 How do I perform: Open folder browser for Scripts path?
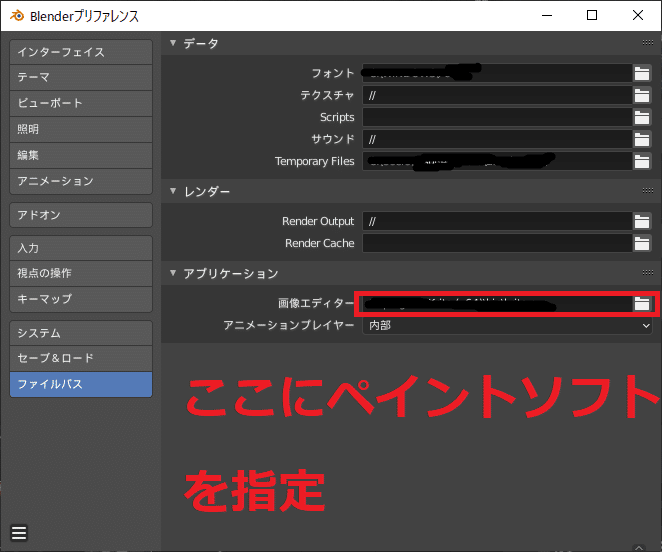click(642, 117)
